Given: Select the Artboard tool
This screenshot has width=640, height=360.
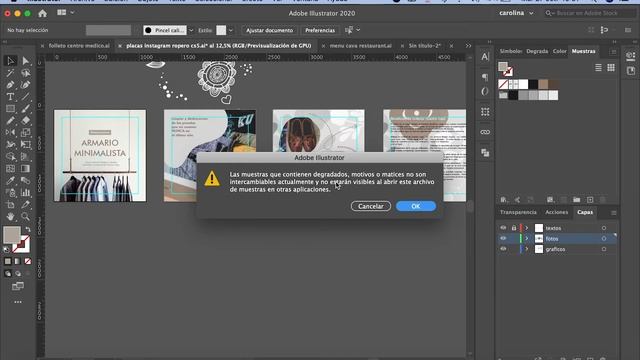Looking at the screenshot, I should coord(11,204).
